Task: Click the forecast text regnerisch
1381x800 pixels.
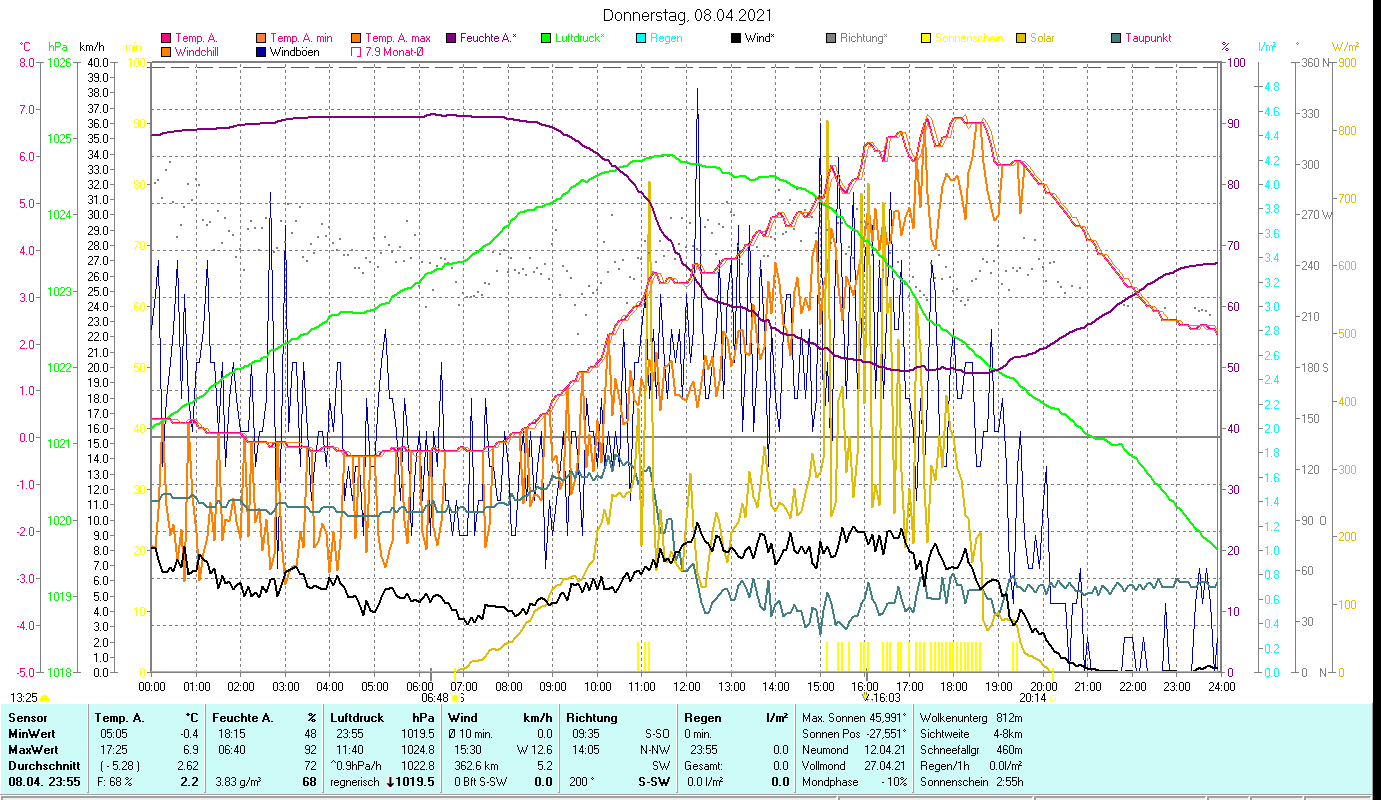Action: (354, 782)
